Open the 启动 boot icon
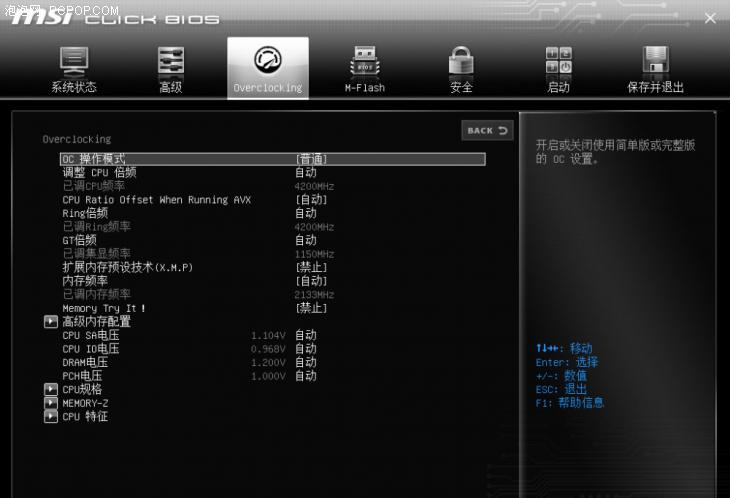730x498 pixels. point(559,61)
